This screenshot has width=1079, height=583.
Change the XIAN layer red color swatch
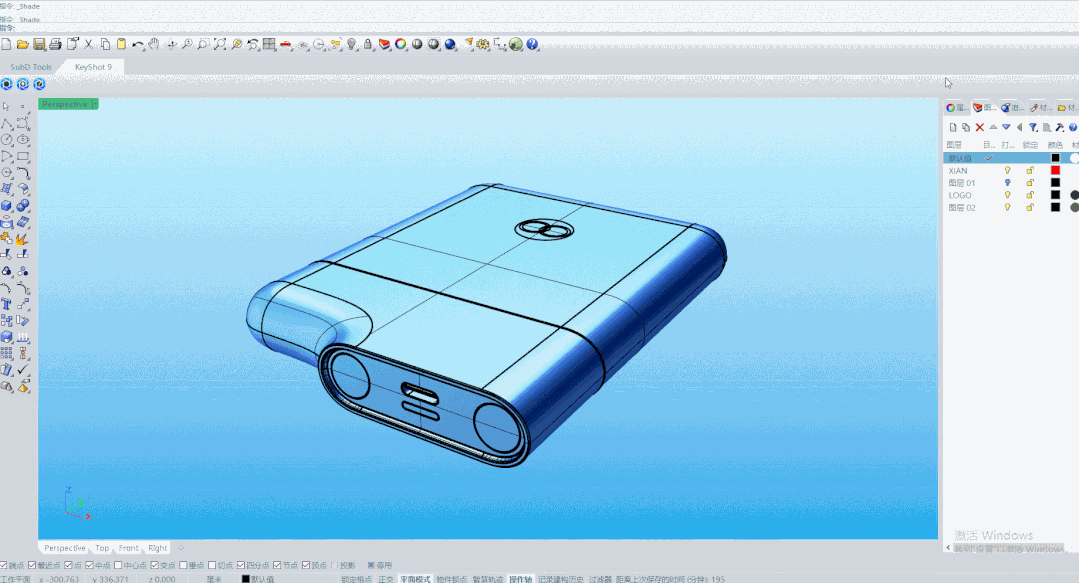[1056, 170]
